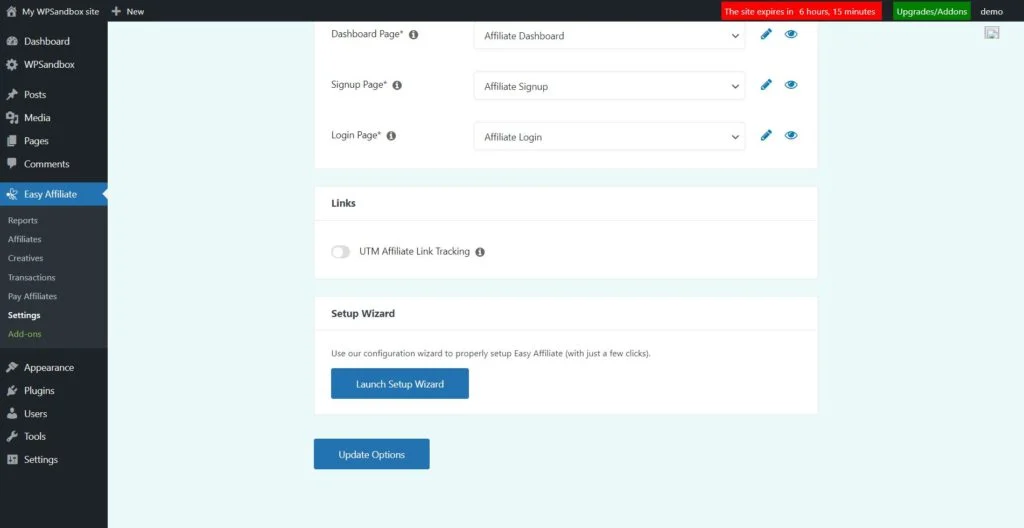Open the Dashboard Page dropdown
Image resolution: width=1024 pixels, height=528 pixels.
pos(609,36)
